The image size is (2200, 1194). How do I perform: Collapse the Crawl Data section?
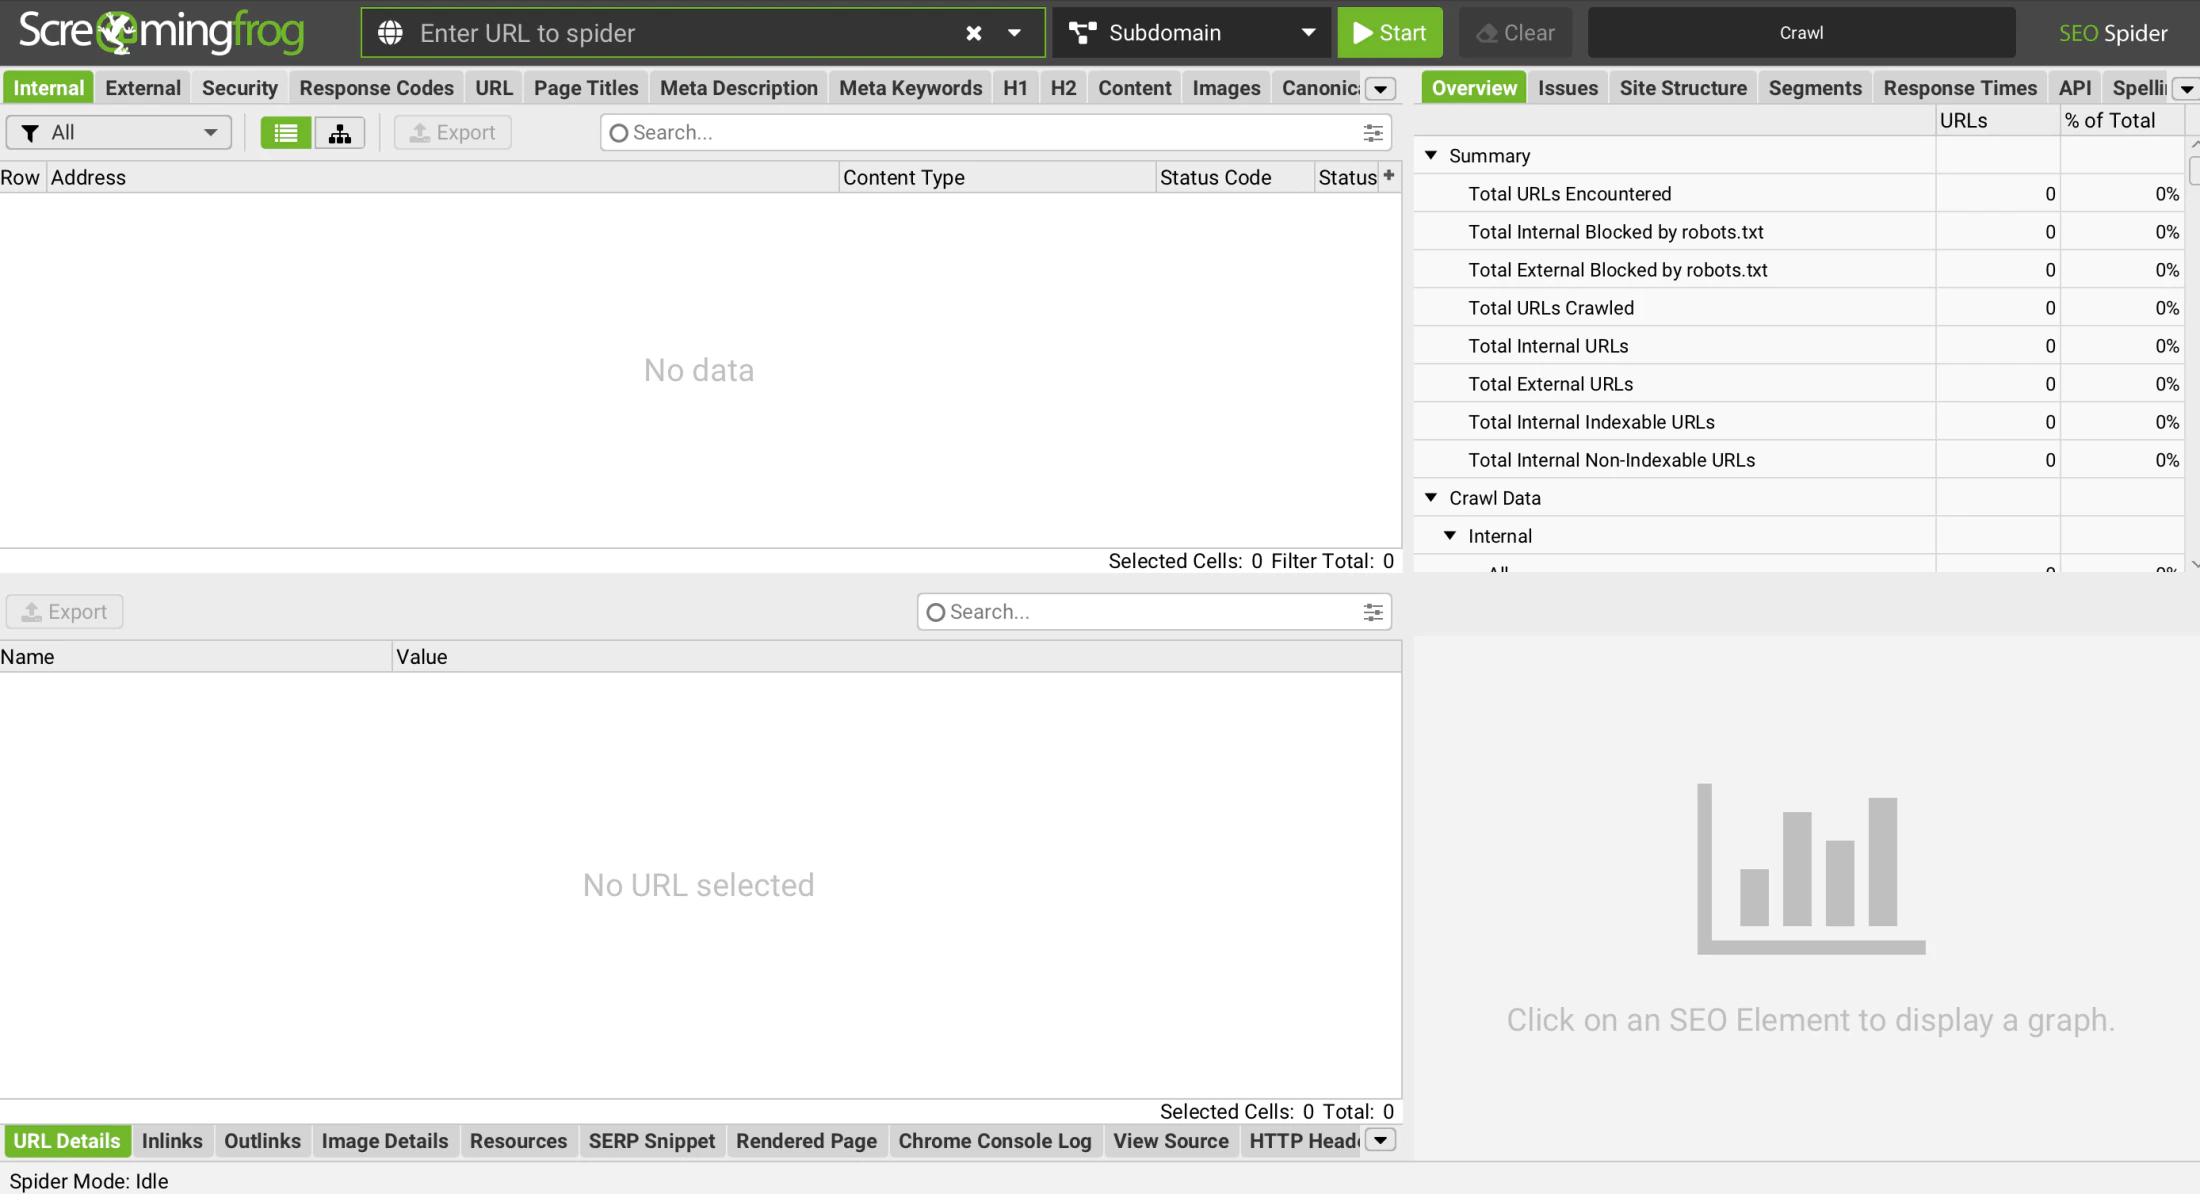click(x=1431, y=498)
